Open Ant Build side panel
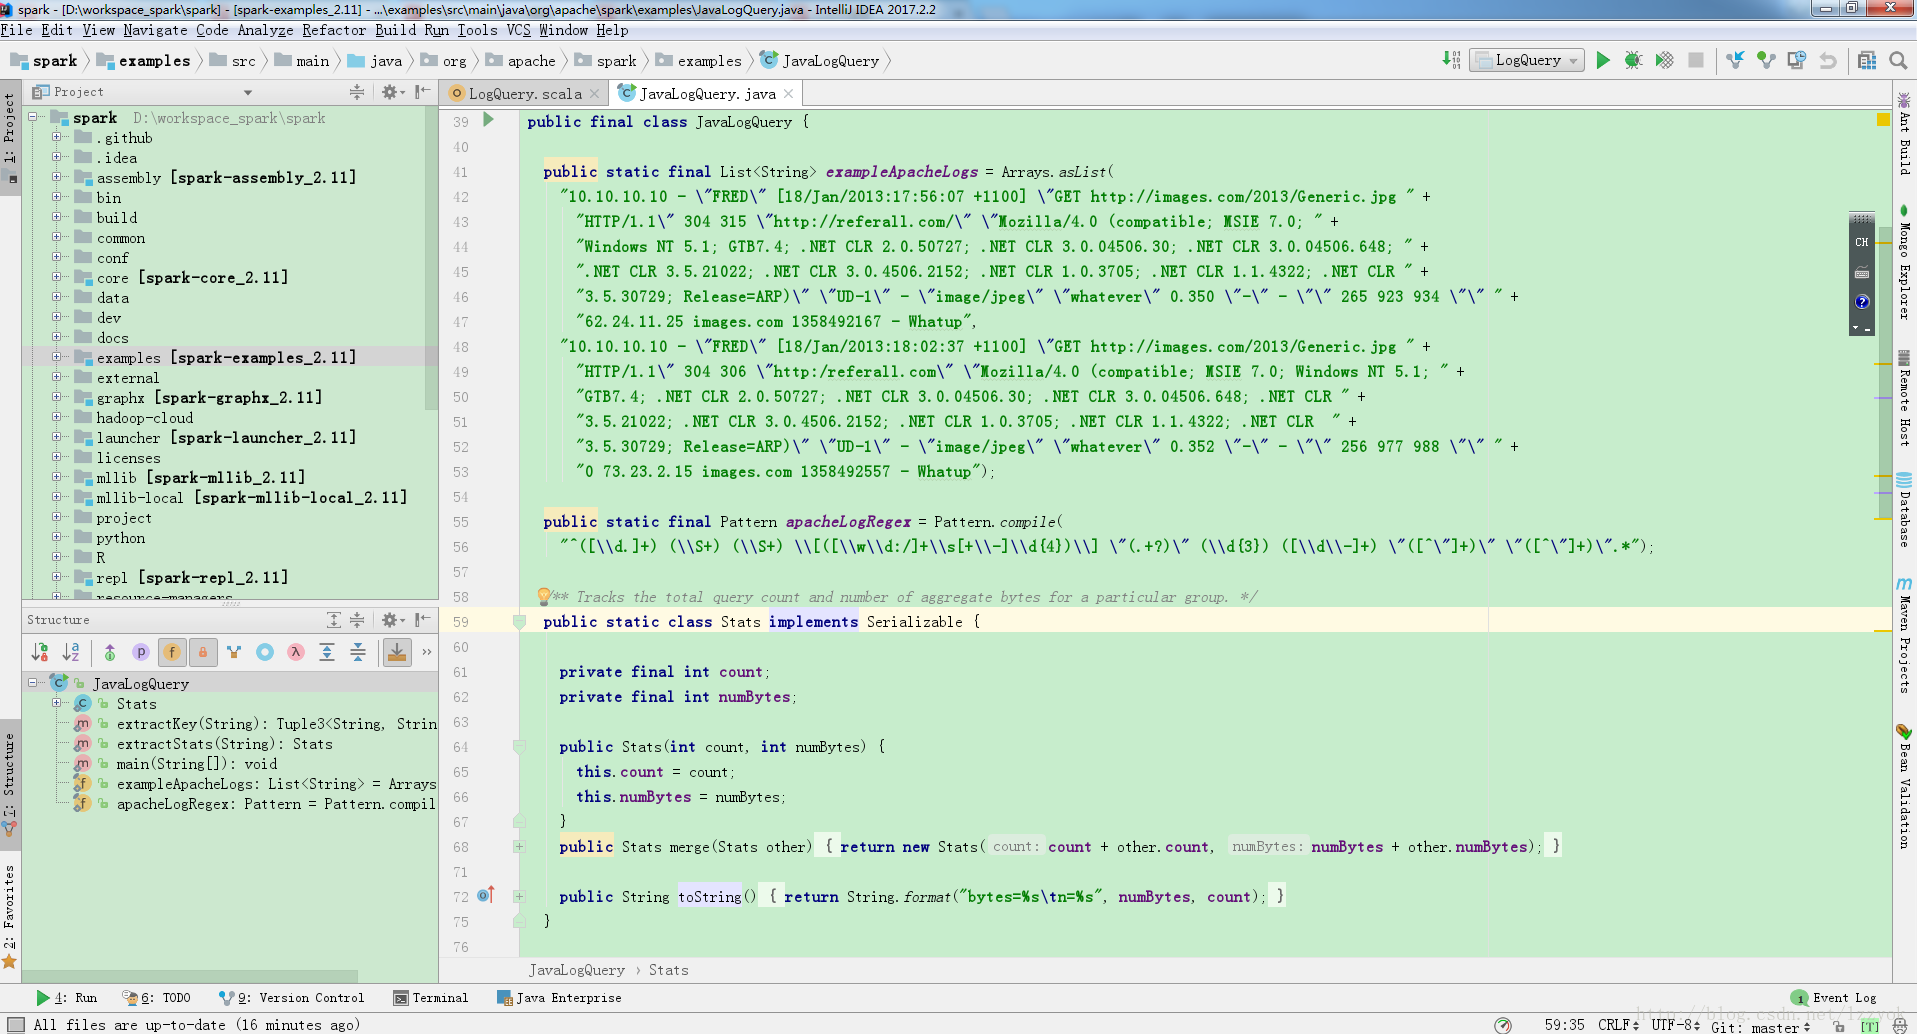Viewport: 1917px width, 1034px height. pyautogui.click(x=1904, y=133)
